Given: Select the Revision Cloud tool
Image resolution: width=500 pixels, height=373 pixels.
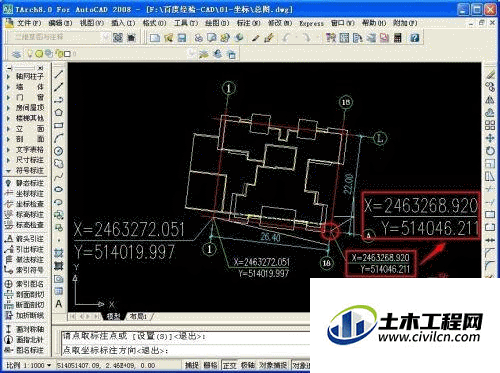Looking at the screenshot, I should 59,164.
